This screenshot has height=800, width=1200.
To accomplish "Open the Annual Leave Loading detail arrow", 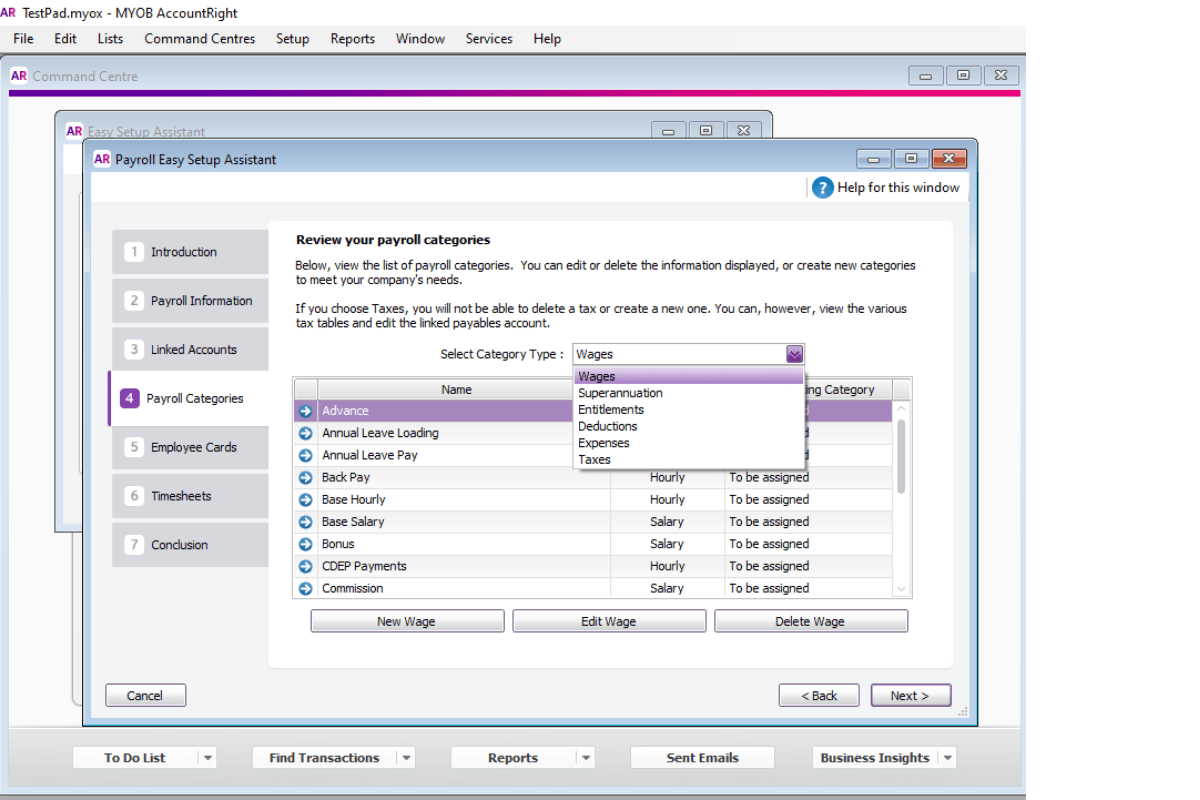I will point(305,432).
